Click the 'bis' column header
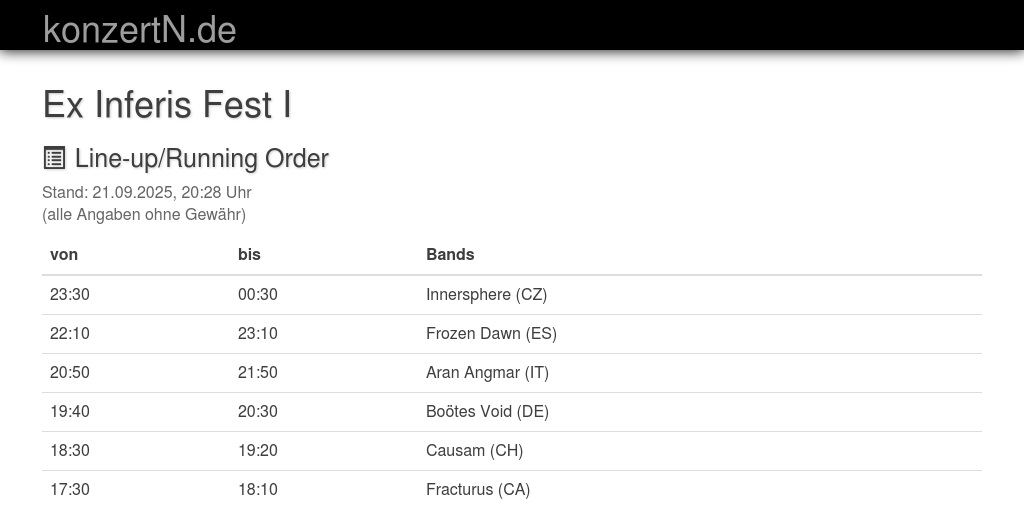Image resolution: width=1024 pixels, height=529 pixels. (249, 254)
